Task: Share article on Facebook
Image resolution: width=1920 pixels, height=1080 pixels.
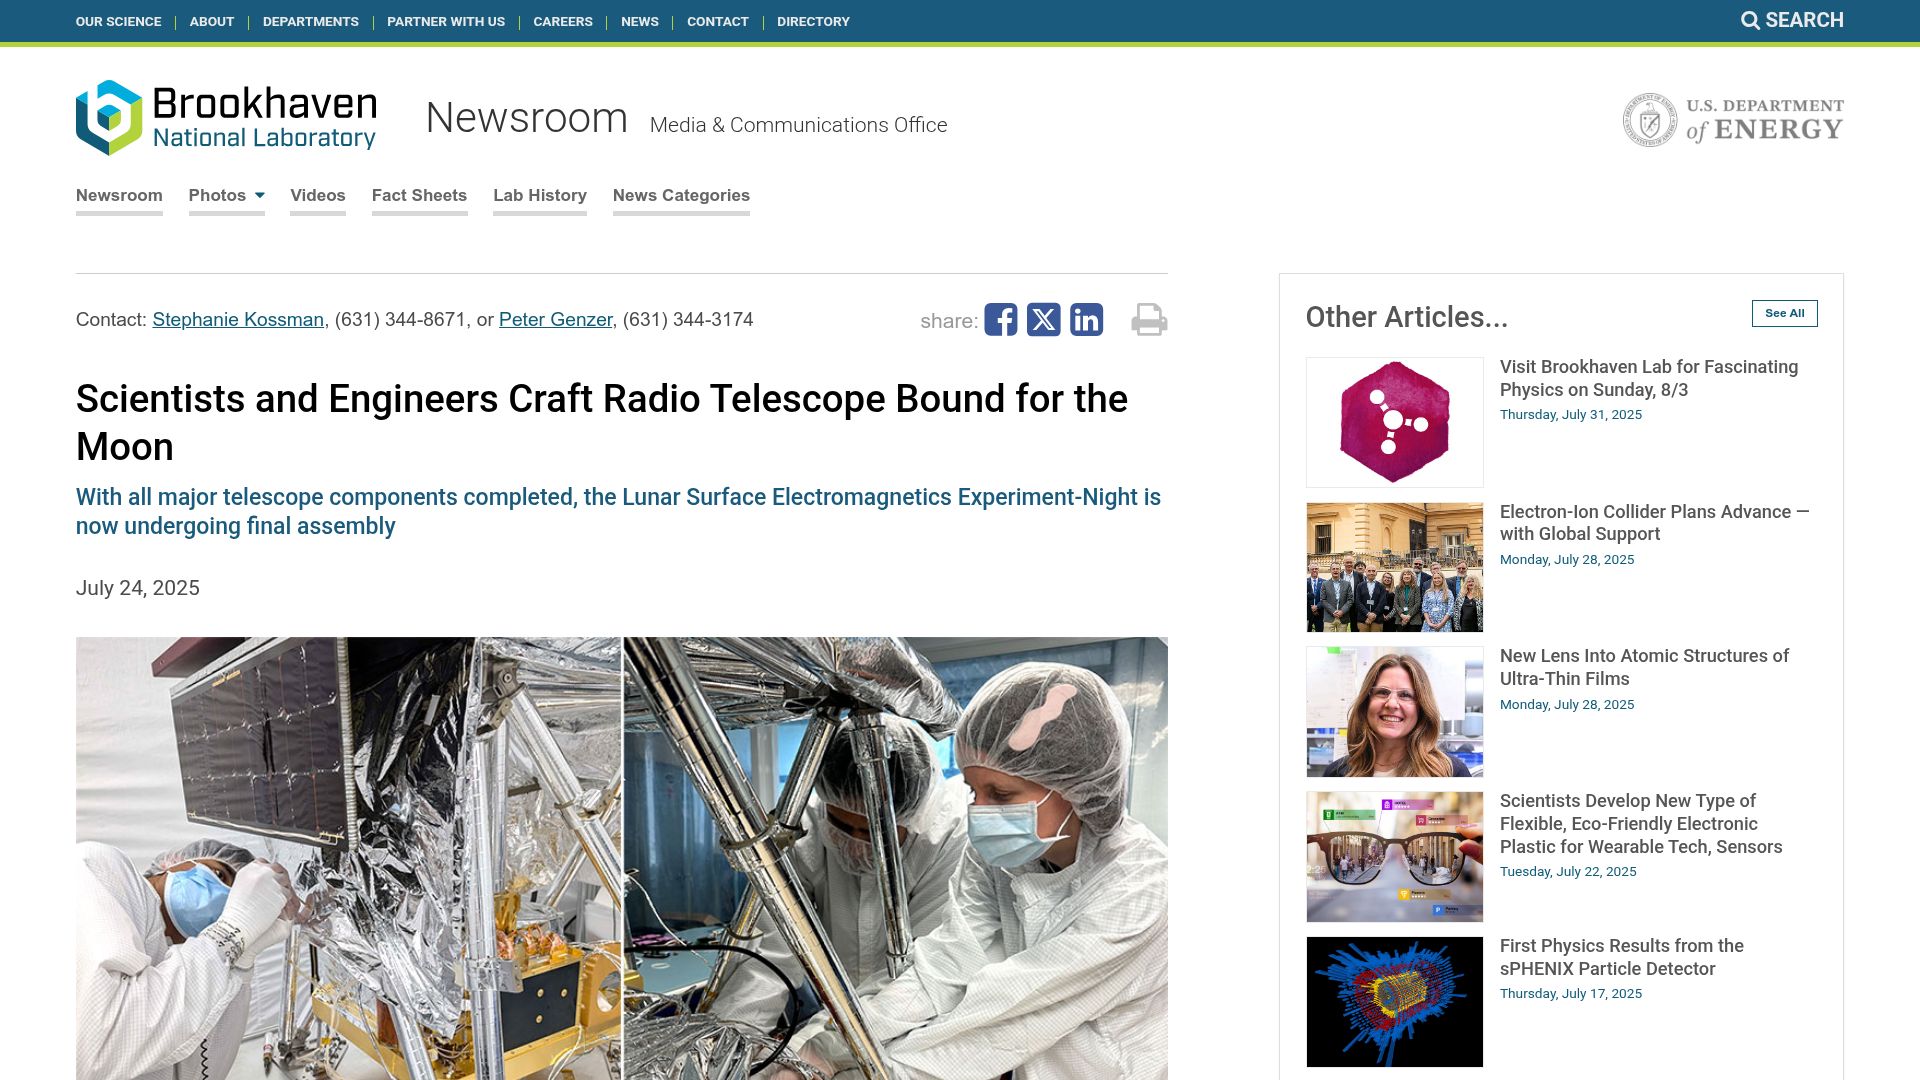Action: point(1000,320)
